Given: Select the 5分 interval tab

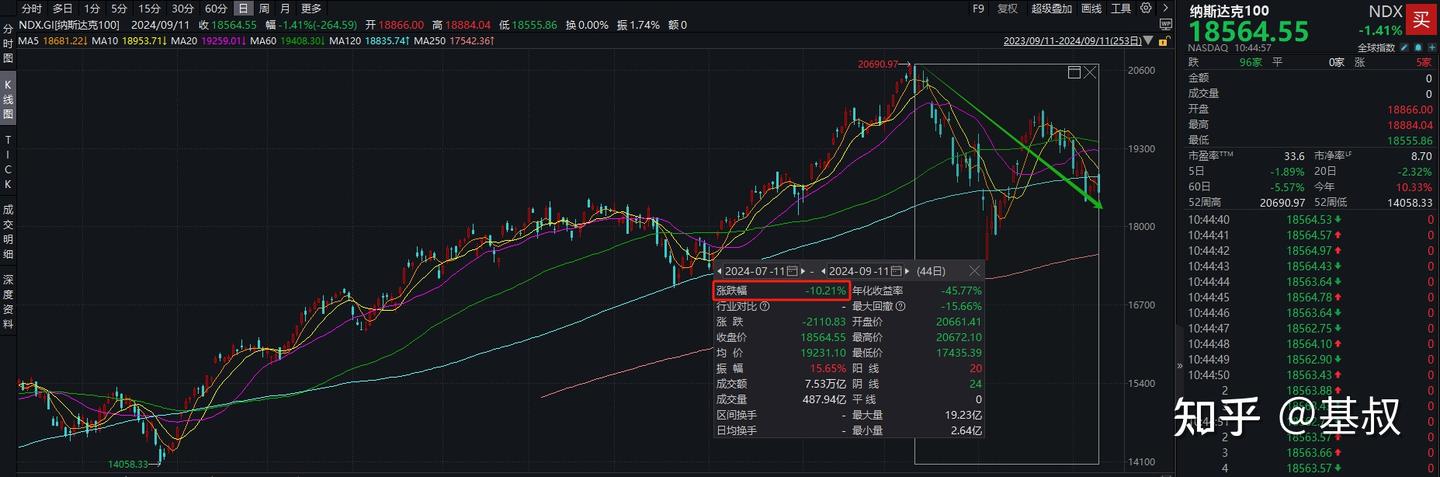Looking at the screenshot, I should [120, 8].
